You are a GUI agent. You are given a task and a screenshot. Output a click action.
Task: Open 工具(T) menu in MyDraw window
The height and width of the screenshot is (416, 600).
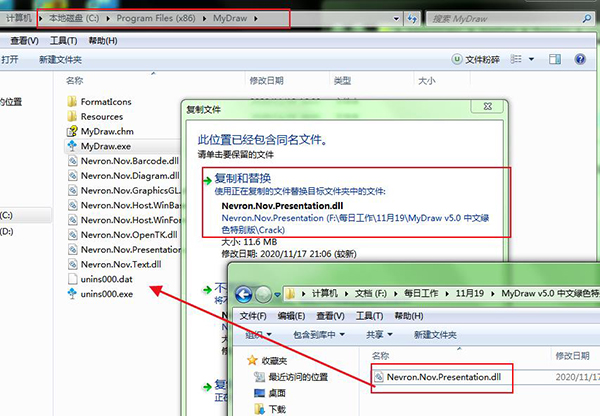click(x=64, y=41)
